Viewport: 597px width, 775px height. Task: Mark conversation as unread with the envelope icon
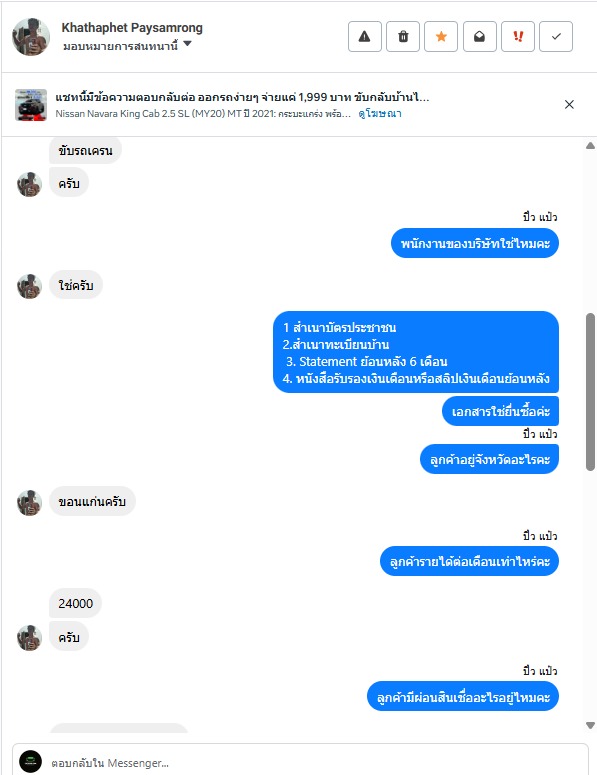pyautogui.click(x=479, y=37)
